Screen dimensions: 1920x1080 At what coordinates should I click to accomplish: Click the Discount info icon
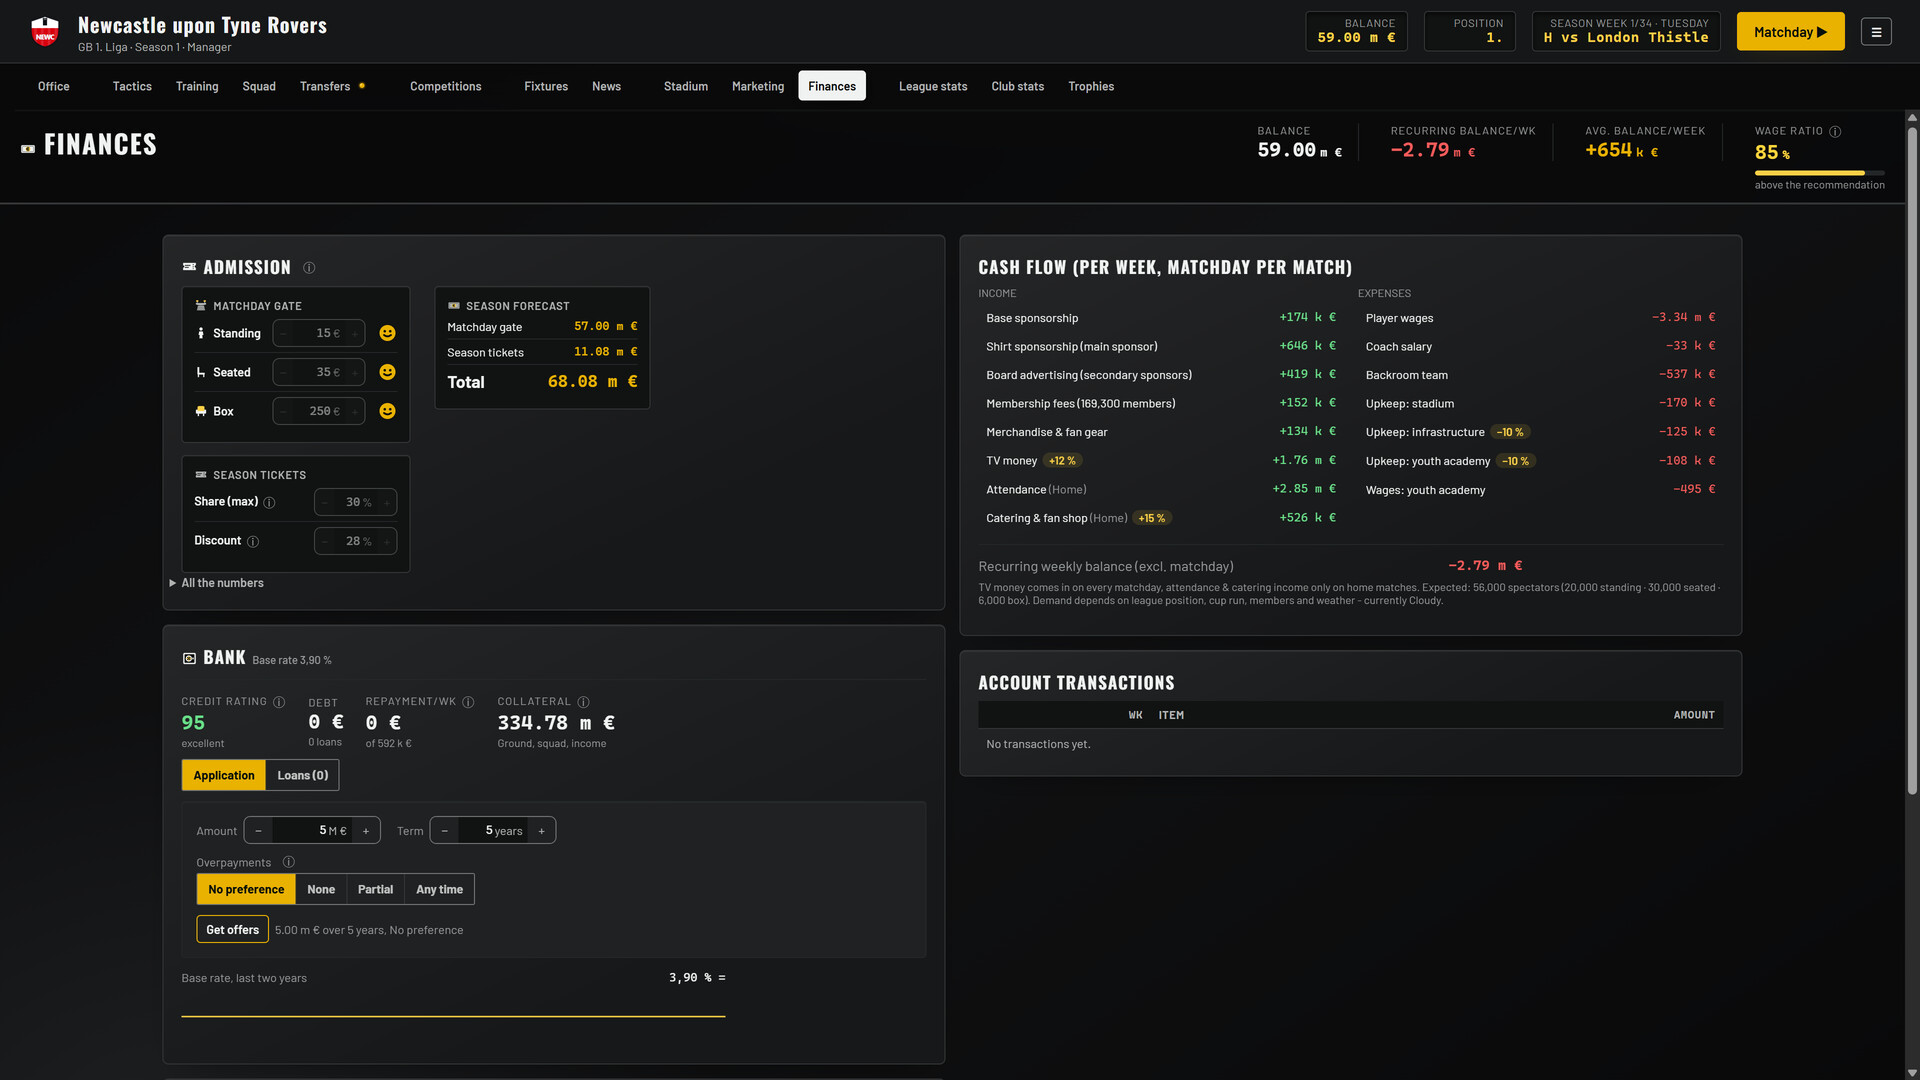coord(253,541)
